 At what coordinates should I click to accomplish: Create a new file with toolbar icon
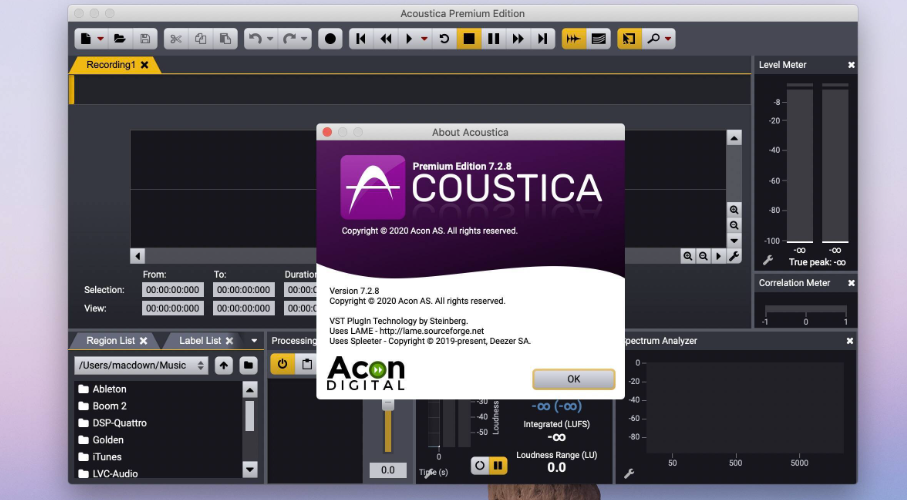coord(86,39)
